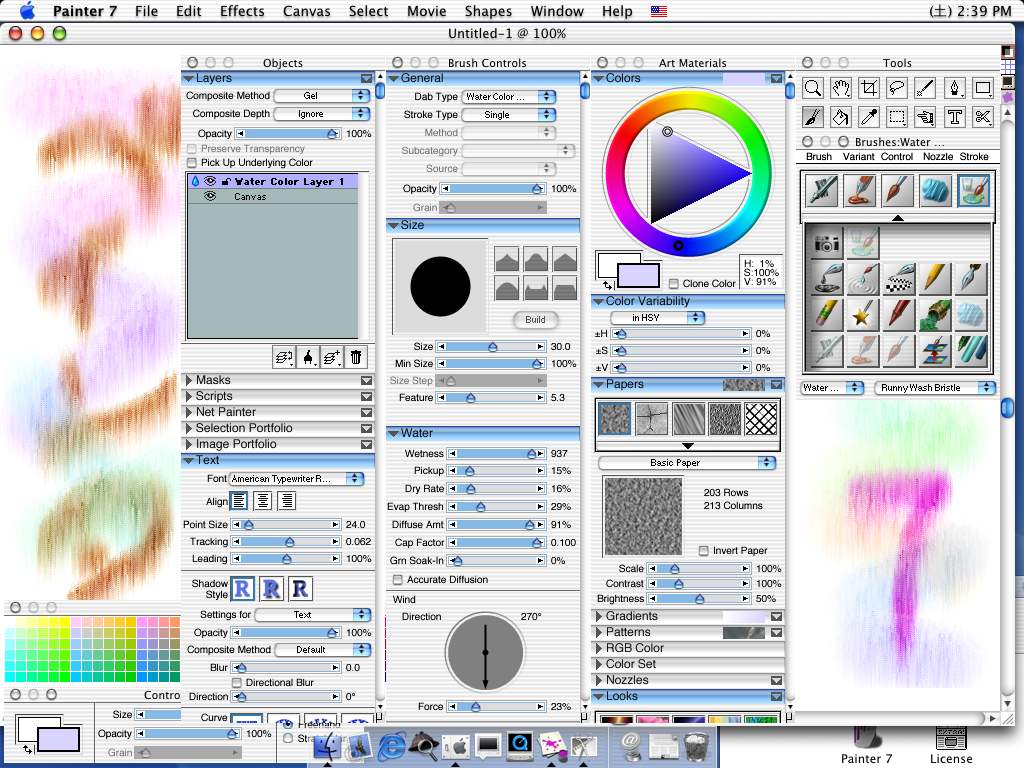Choose the first brush size profile
This screenshot has height=768, width=1024.
pyautogui.click(x=507, y=259)
